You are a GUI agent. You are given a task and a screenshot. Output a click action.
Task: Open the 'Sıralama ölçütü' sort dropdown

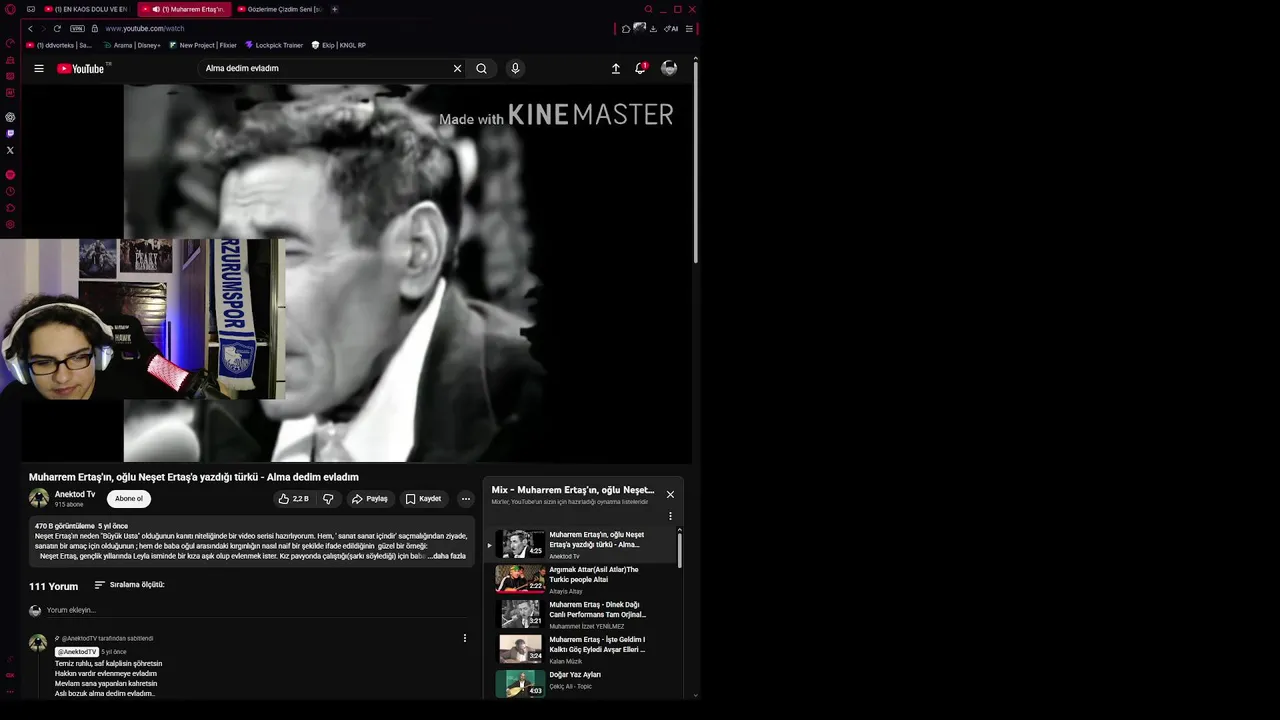pyautogui.click(x=129, y=585)
